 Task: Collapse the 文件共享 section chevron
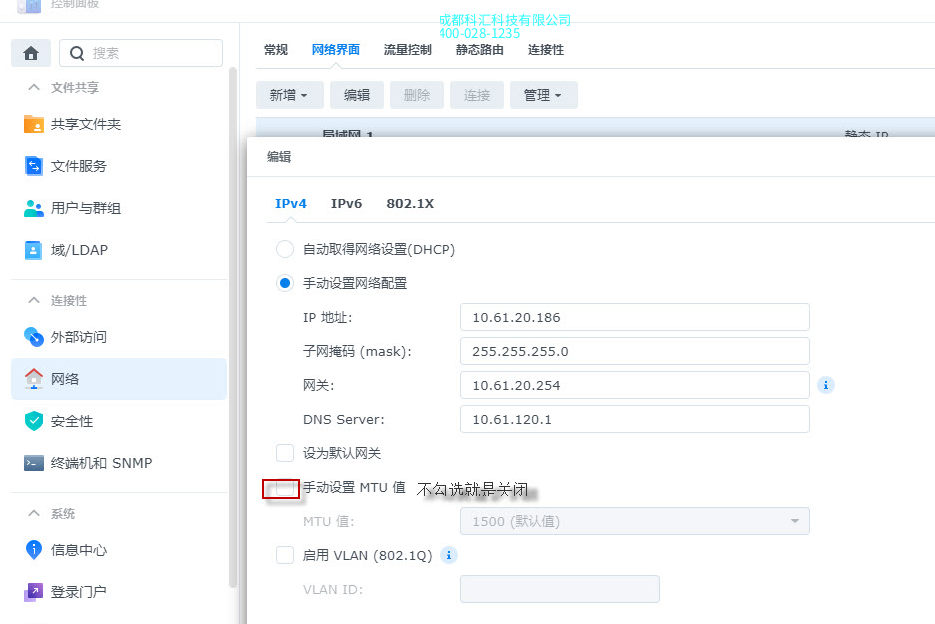click(34, 88)
